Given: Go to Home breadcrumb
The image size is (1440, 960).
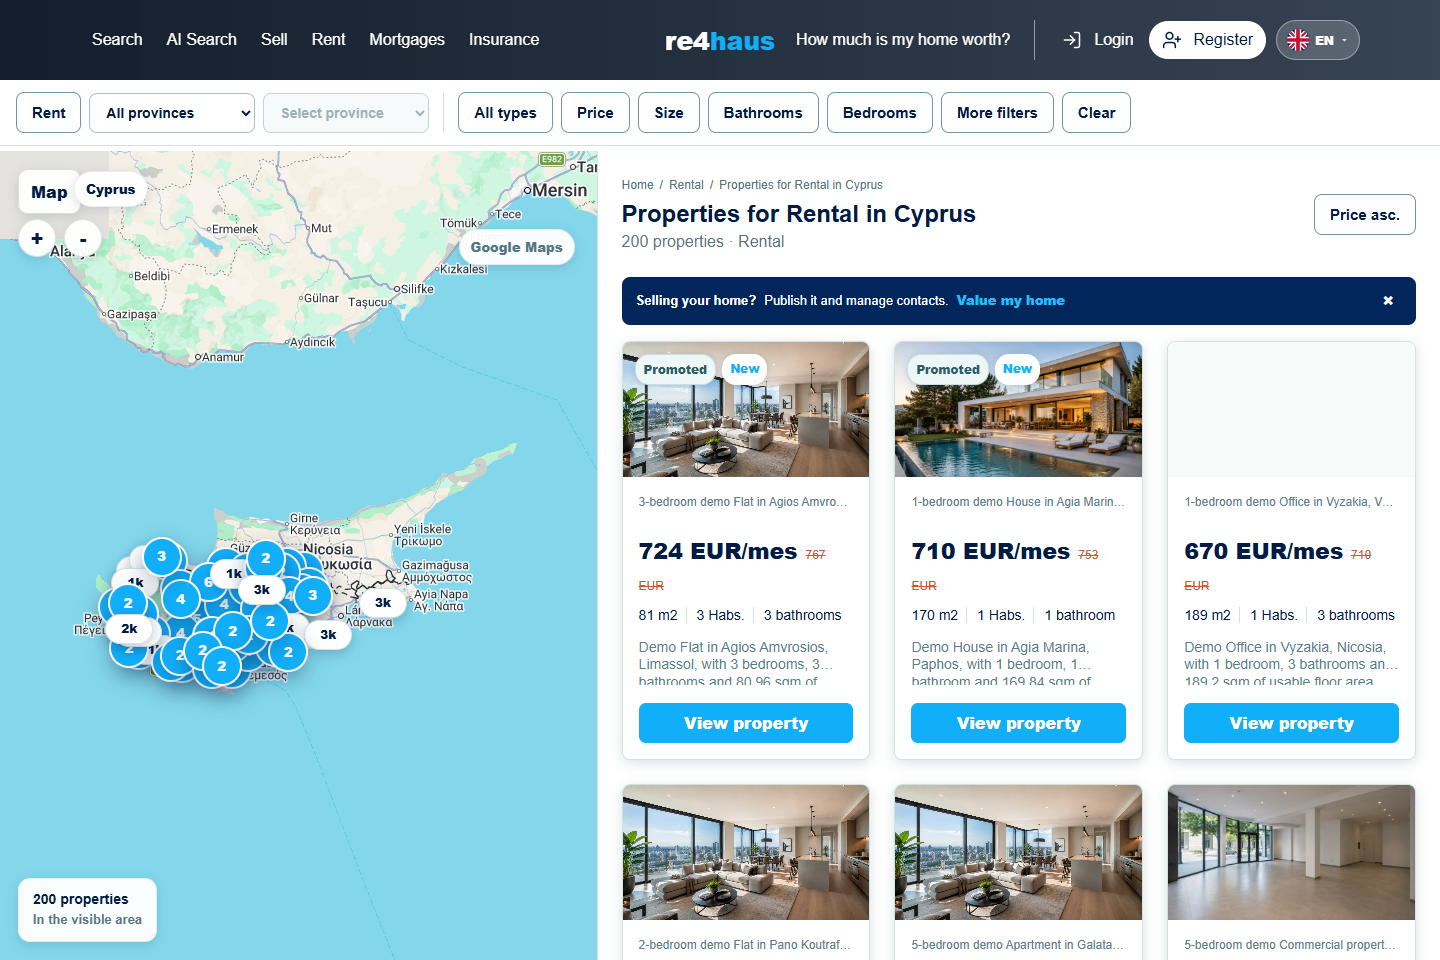Looking at the screenshot, I should pos(637,185).
